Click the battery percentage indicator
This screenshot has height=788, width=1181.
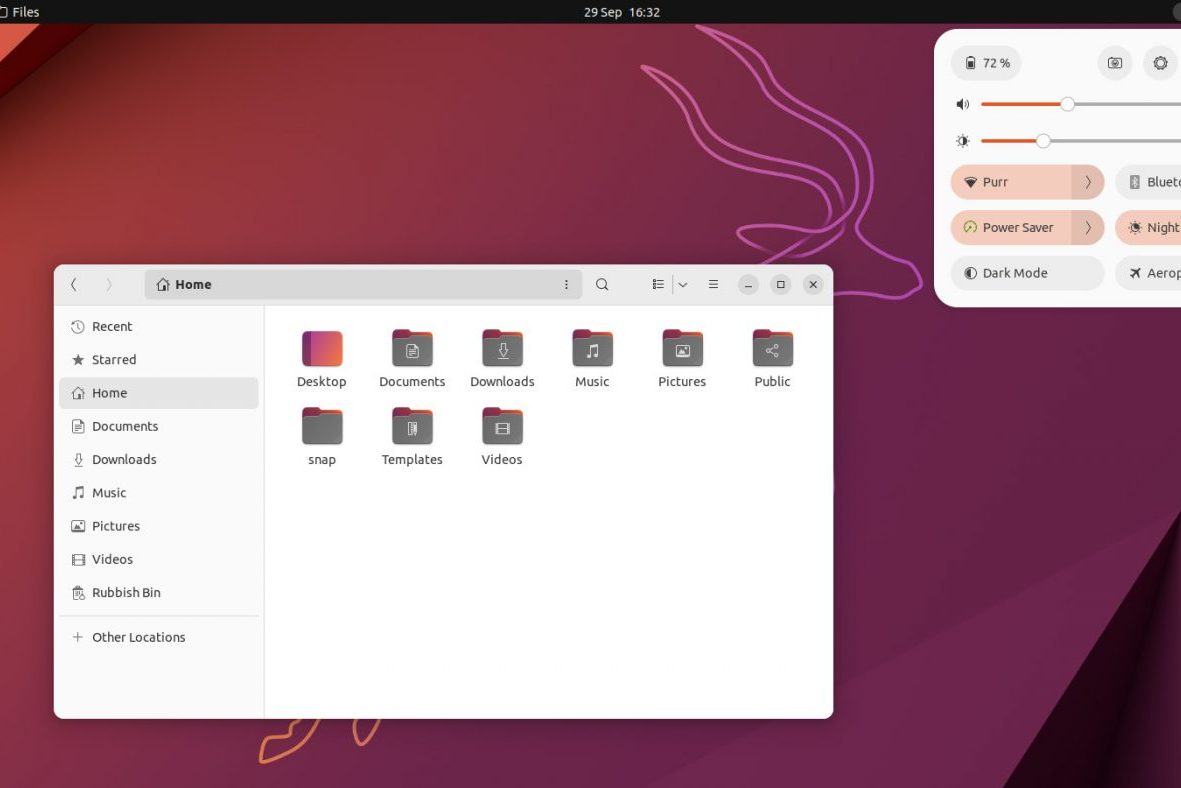984,62
